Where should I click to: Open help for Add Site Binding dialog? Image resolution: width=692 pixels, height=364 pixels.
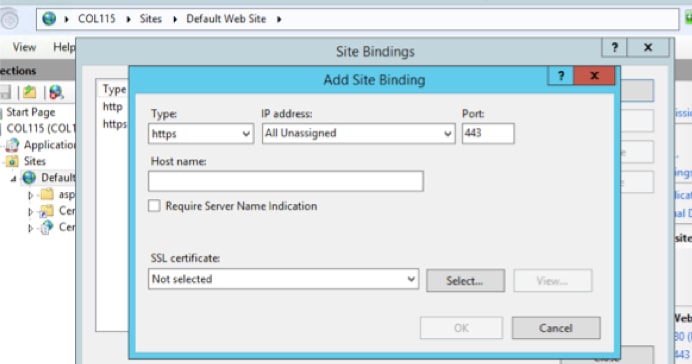[561, 76]
